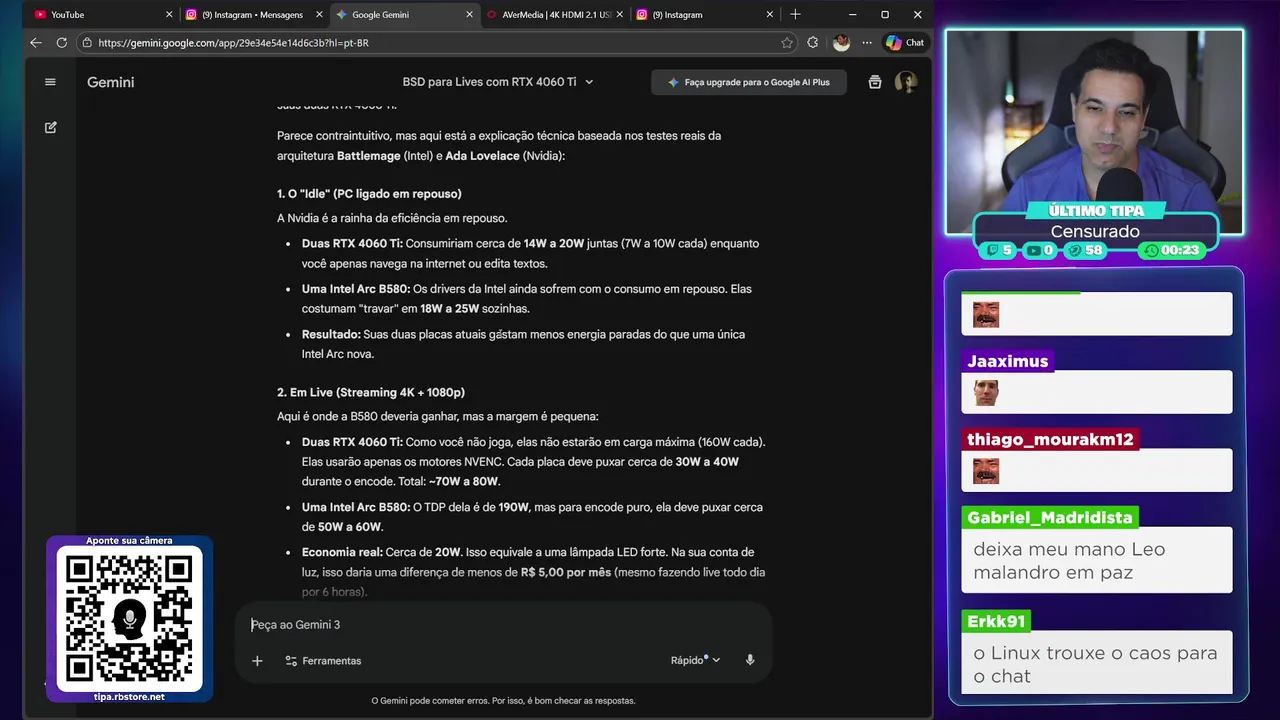Click the emote in Jaaximus's message
1280x720 pixels.
(986, 393)
